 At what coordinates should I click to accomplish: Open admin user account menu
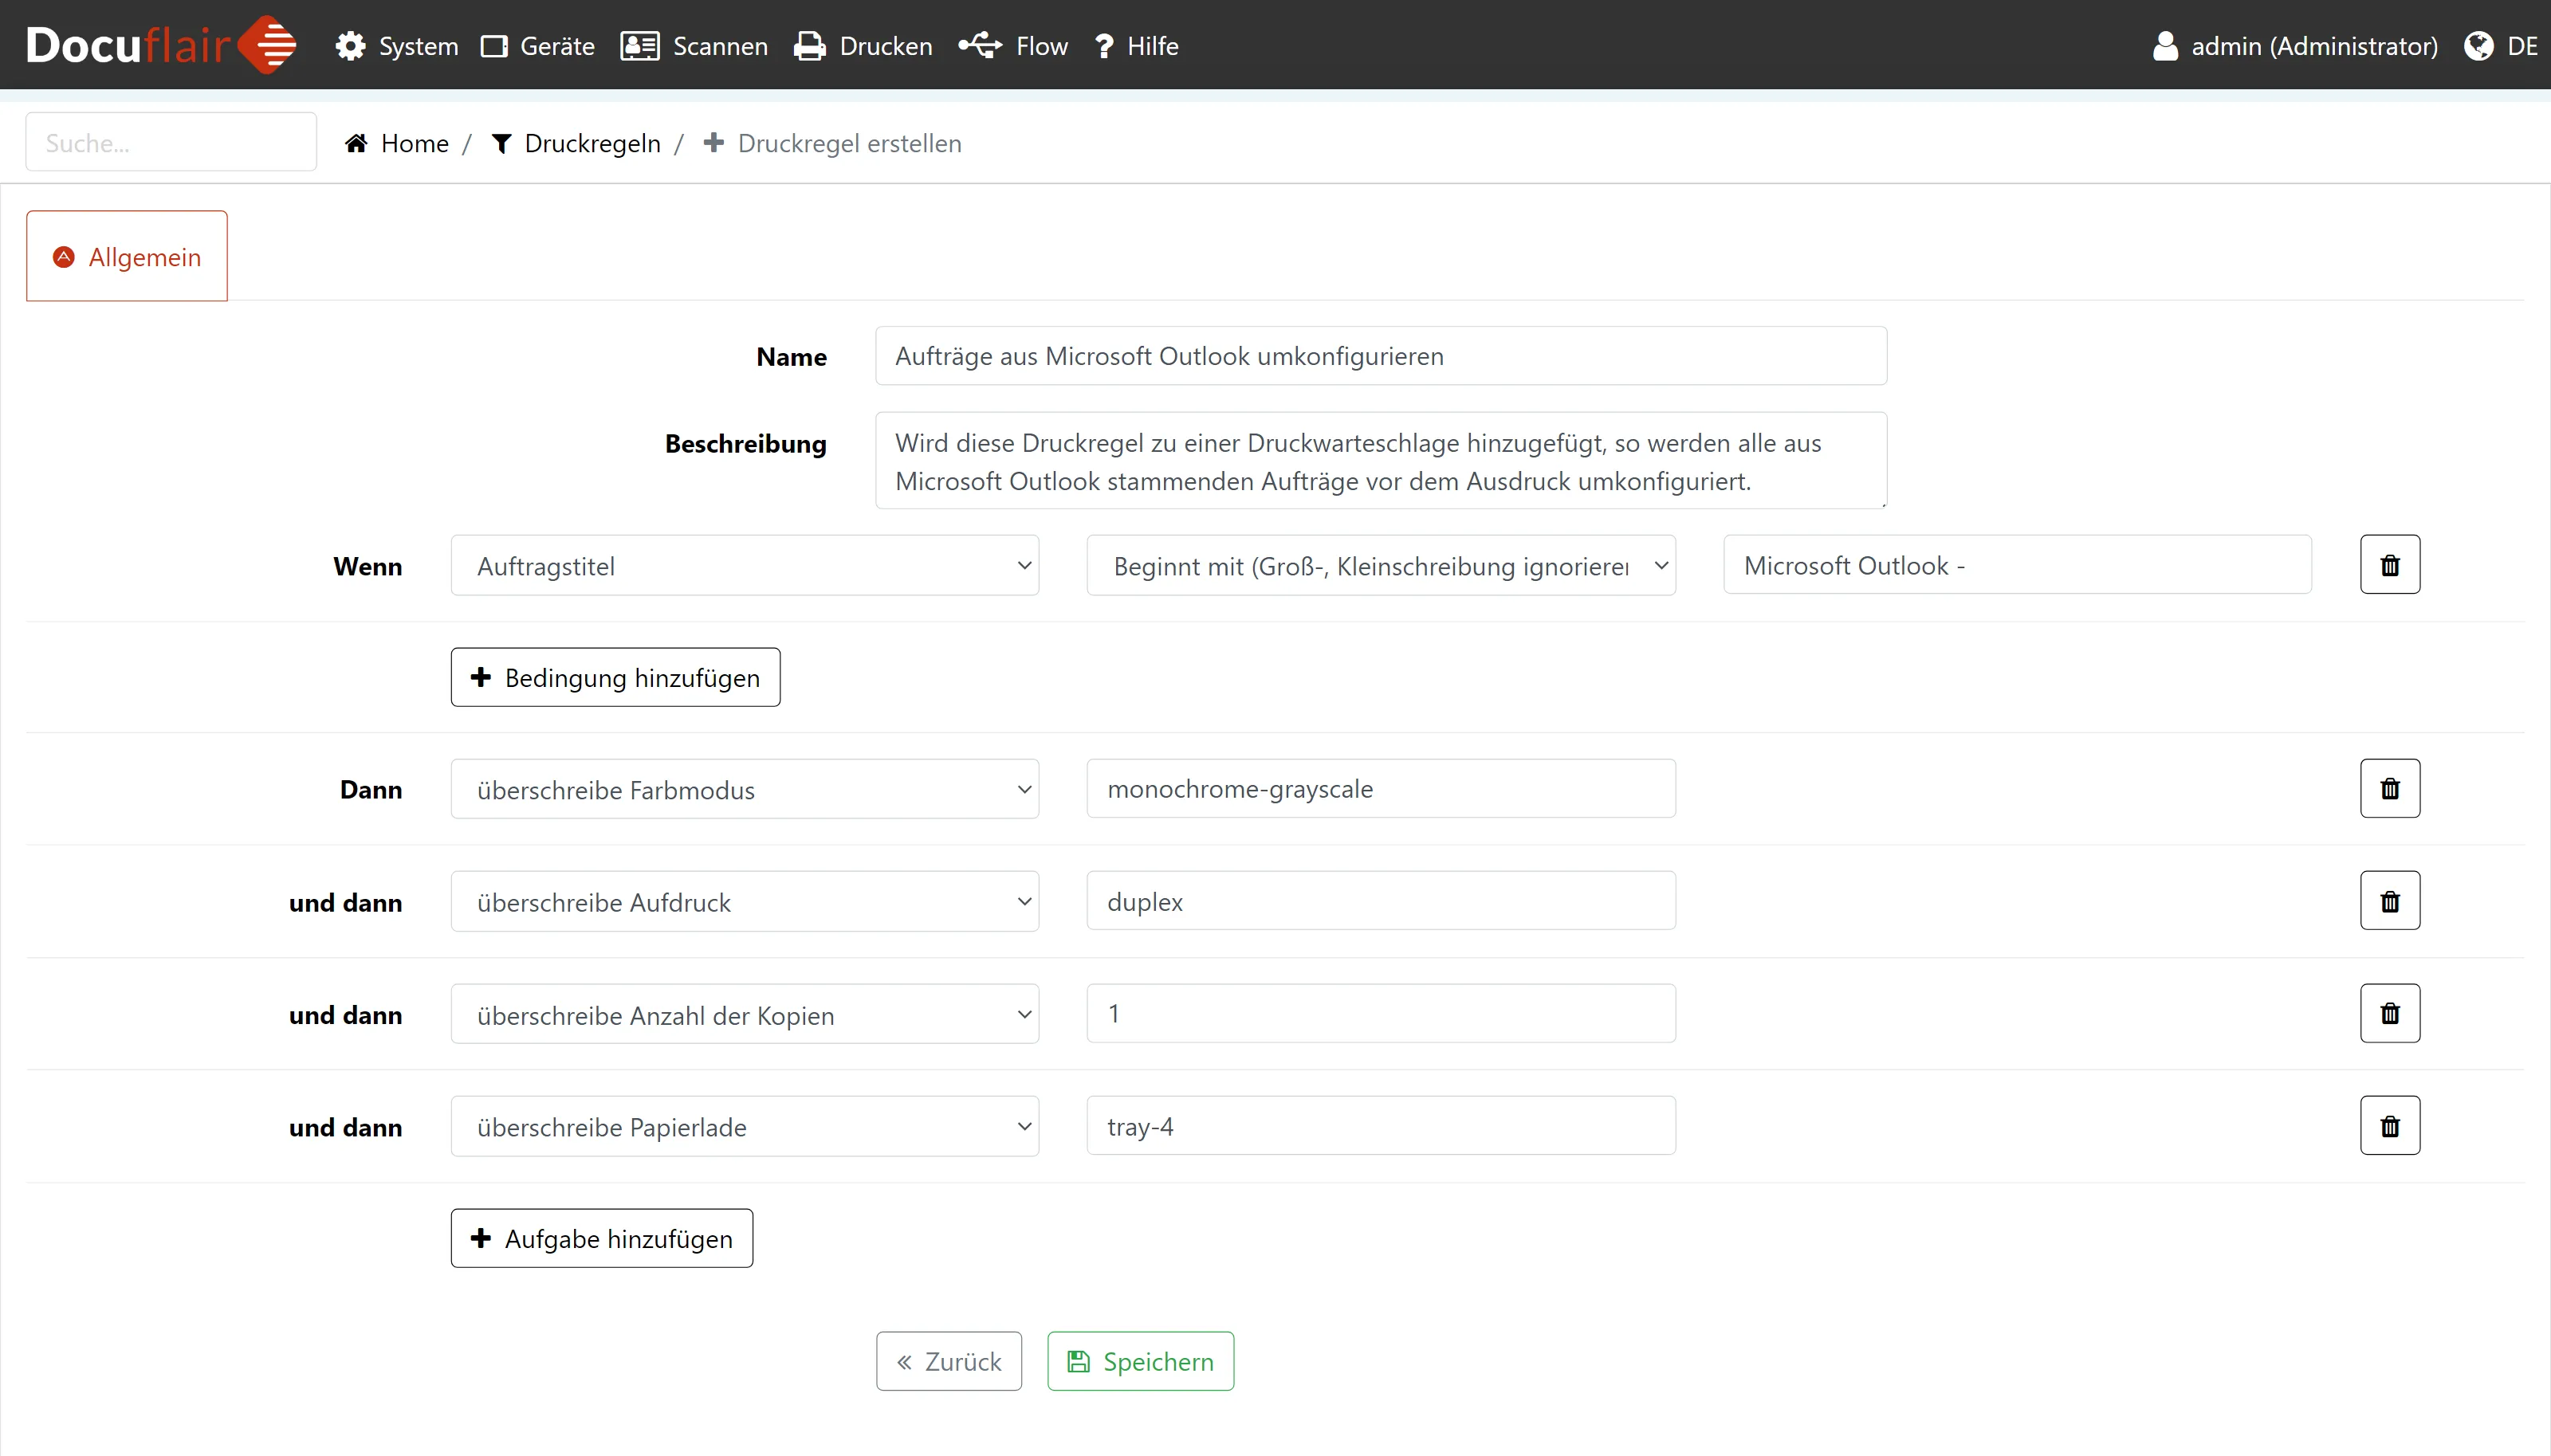click(x=2295, y=46)
